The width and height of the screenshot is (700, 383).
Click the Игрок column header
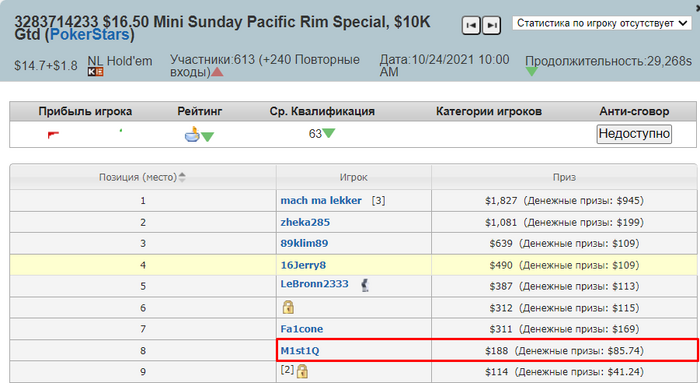(x=354, y=177)
